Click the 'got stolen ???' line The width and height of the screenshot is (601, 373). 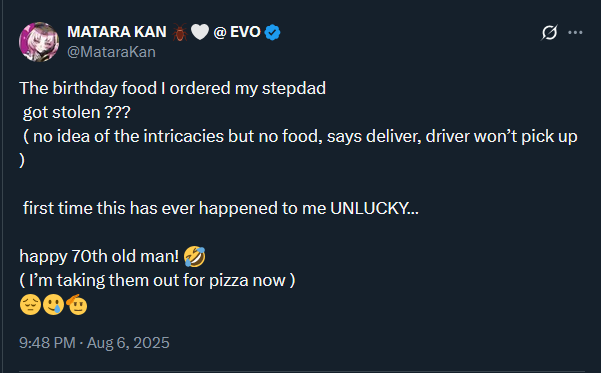[x=77, y=113]
